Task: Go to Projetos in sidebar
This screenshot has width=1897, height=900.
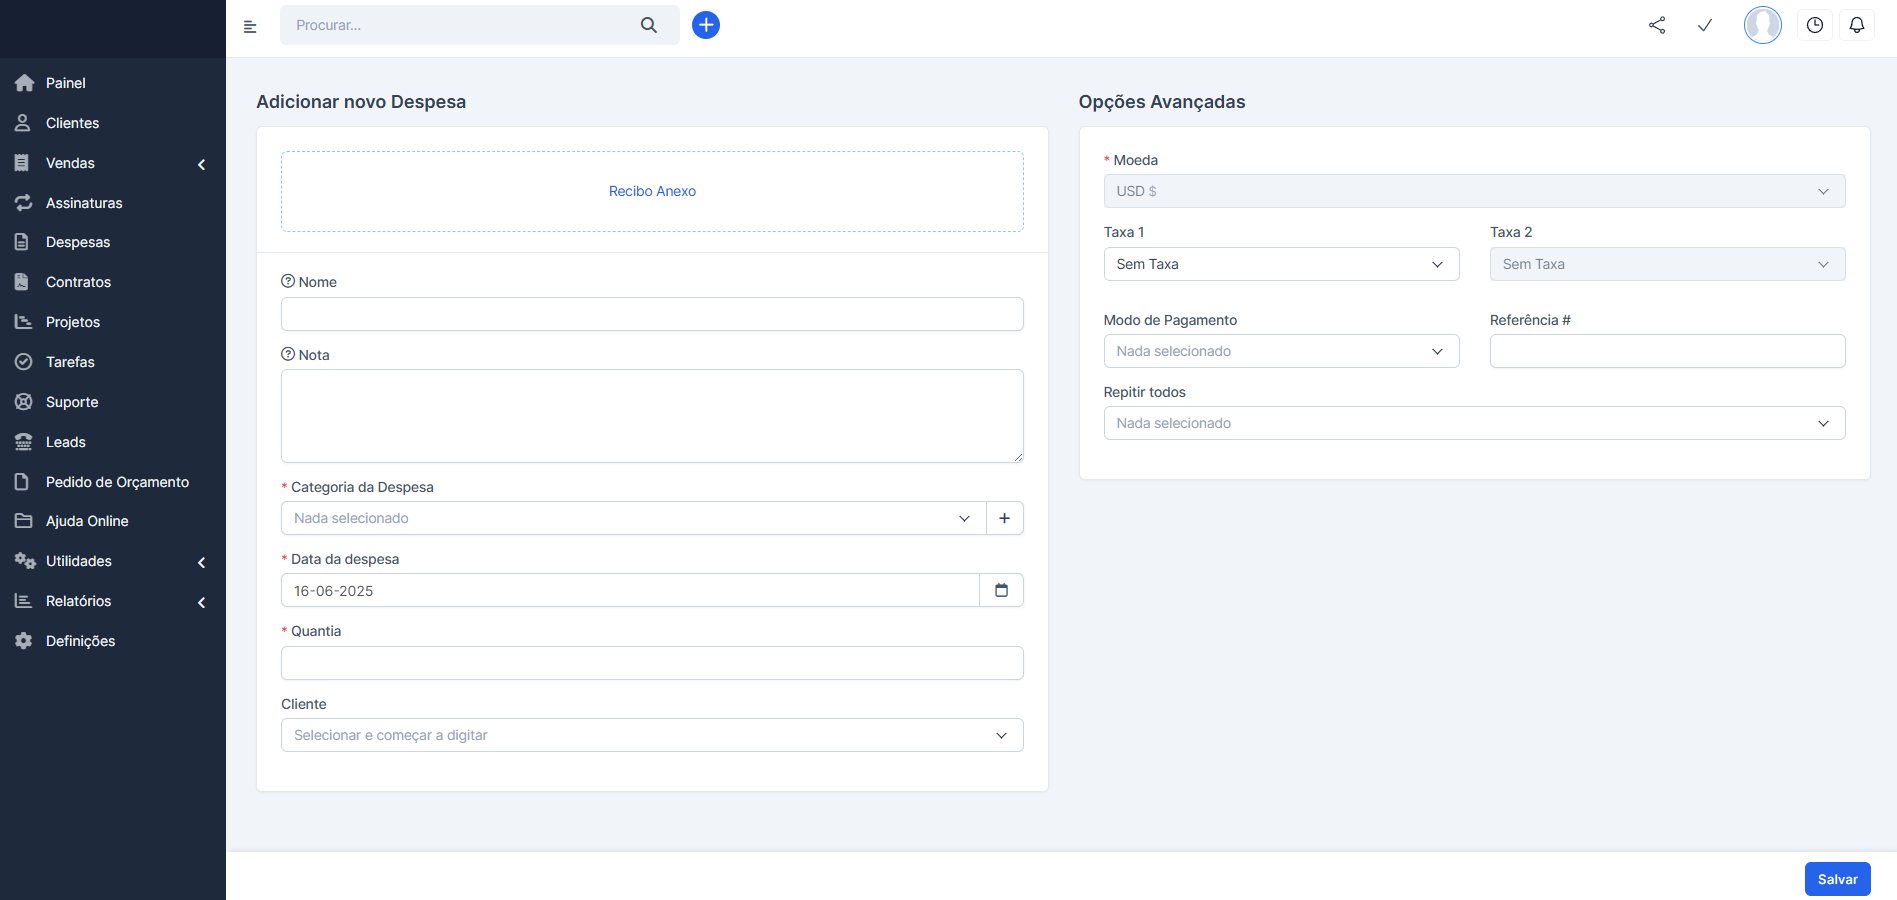Action: point(73,322)
